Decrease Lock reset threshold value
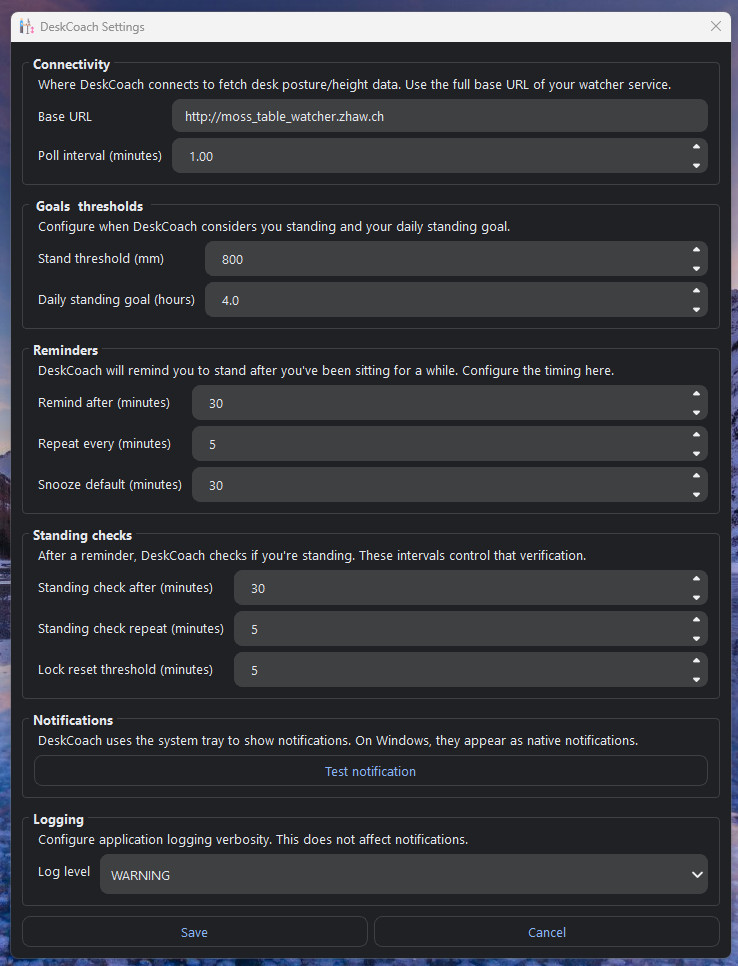Image resolution: width=738 pixels, height=966 pixels. coord(696,679)
